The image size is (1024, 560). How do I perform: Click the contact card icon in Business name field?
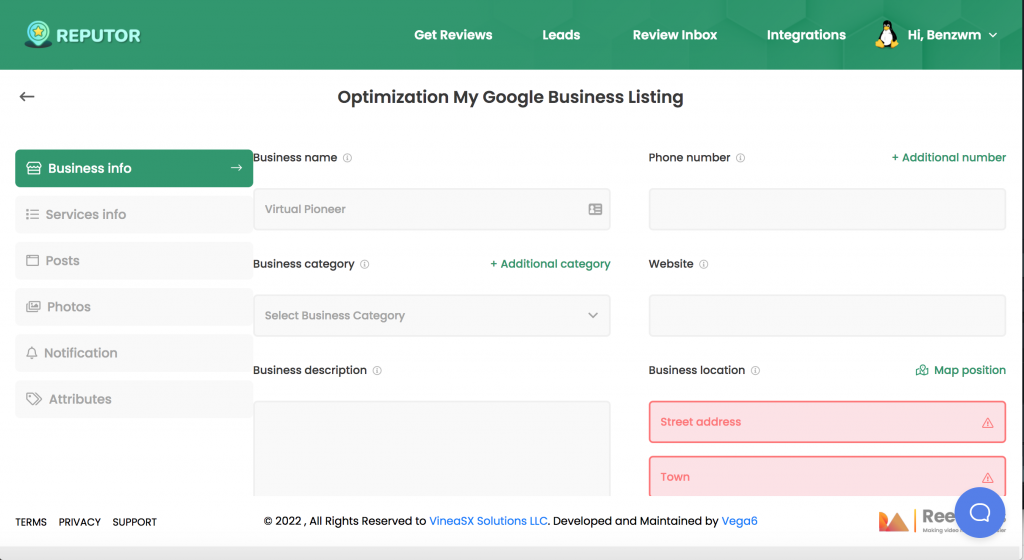pos(595,210)
